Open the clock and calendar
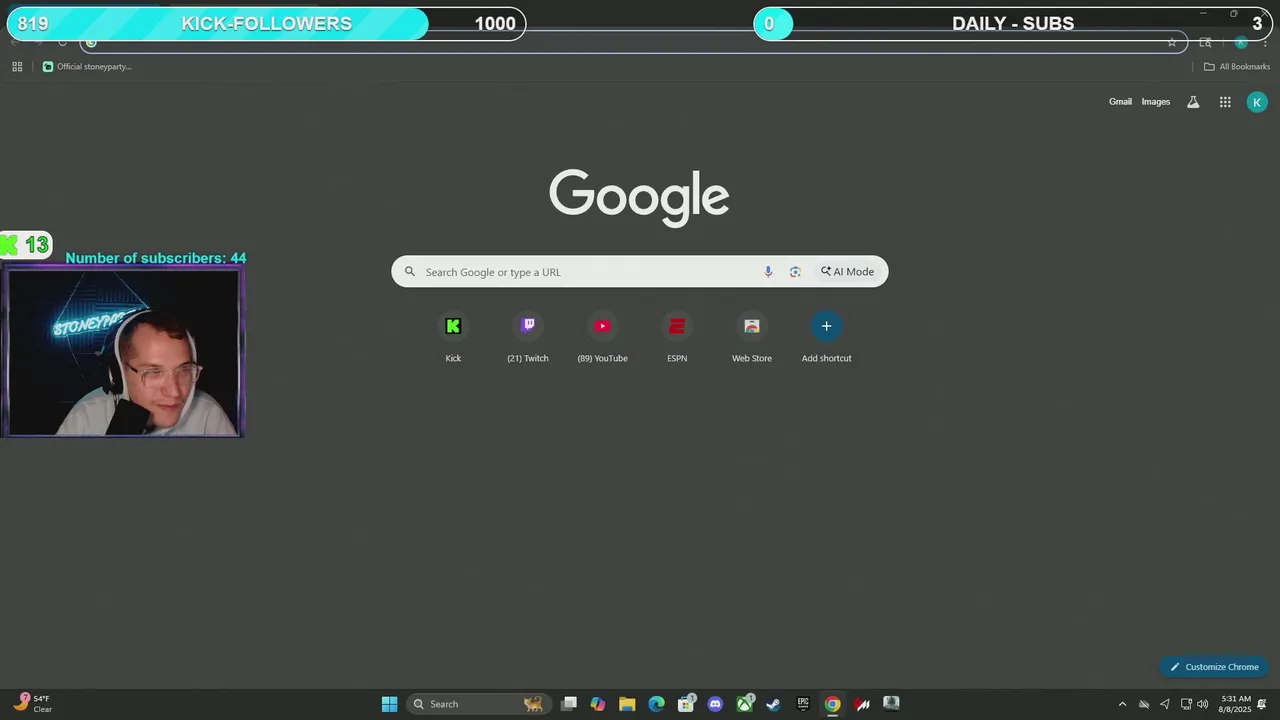 (1236, 704)
